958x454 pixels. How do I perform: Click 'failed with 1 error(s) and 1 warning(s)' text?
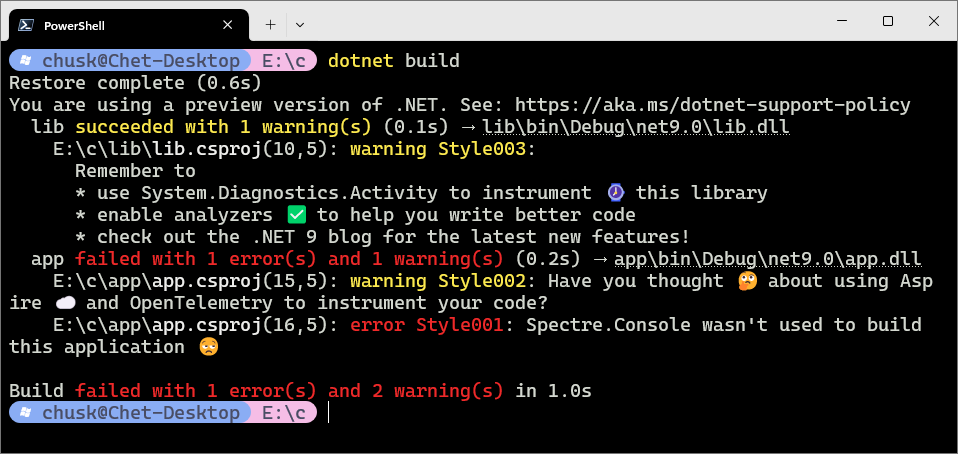click(289, 259)
